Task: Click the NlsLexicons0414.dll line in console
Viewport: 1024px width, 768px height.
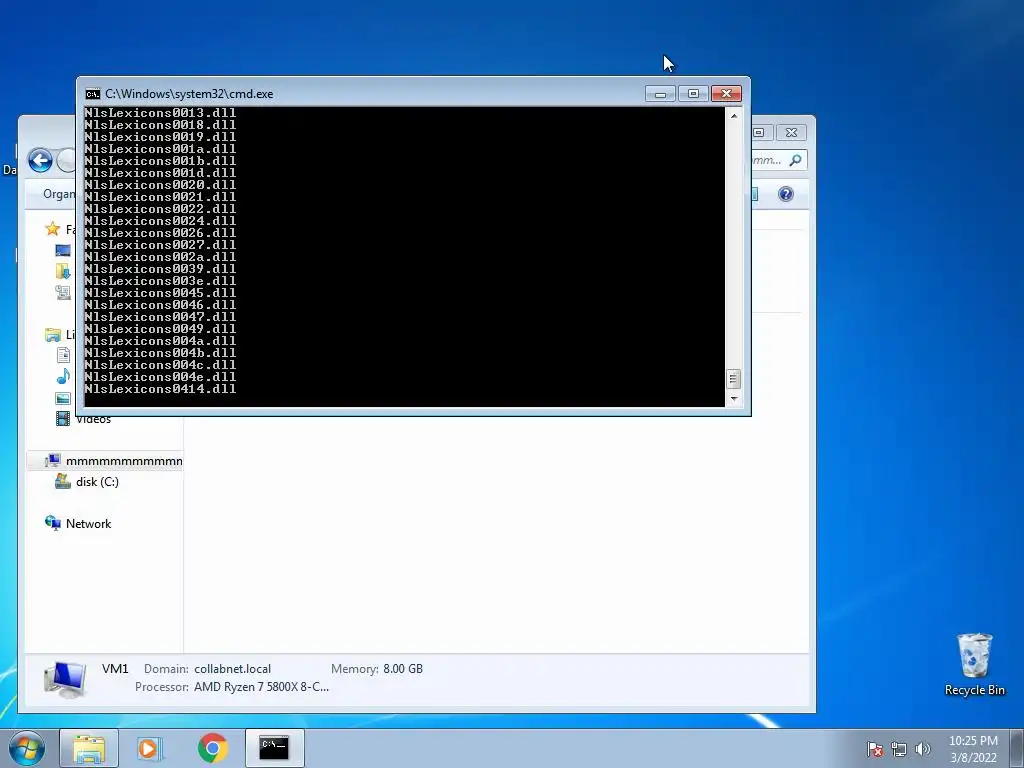Action: pos(160,389)
